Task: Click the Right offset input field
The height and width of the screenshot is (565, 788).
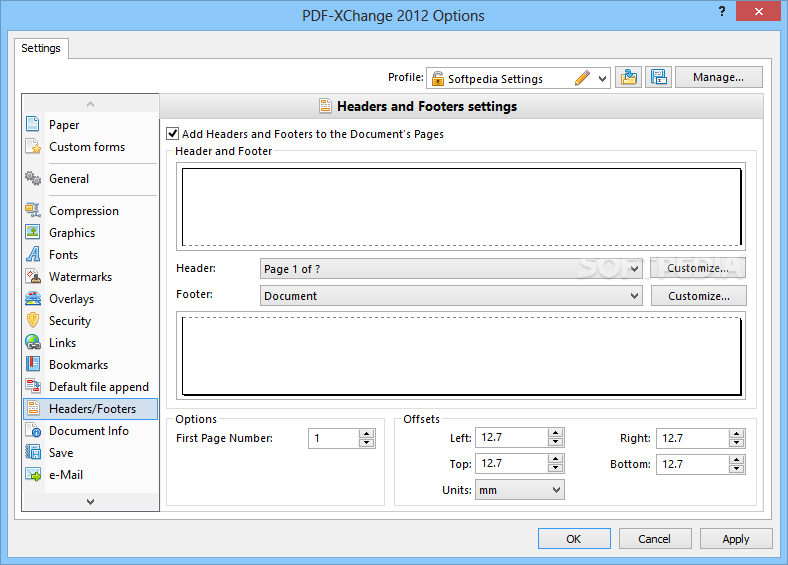Action: click(693, 438)
